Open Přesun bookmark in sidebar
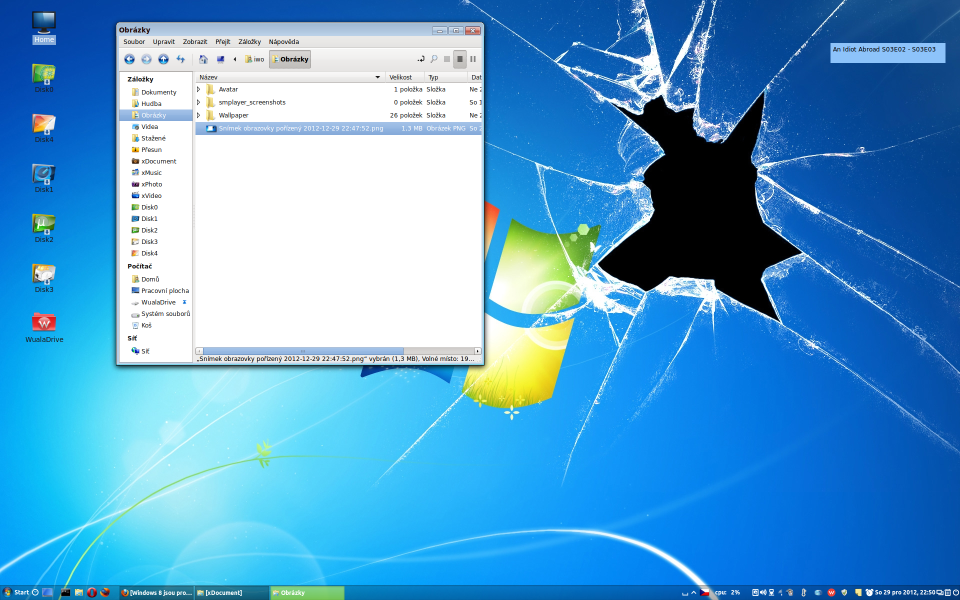The image size is (960, 600). pyautogui.click(x=156, y=149)
